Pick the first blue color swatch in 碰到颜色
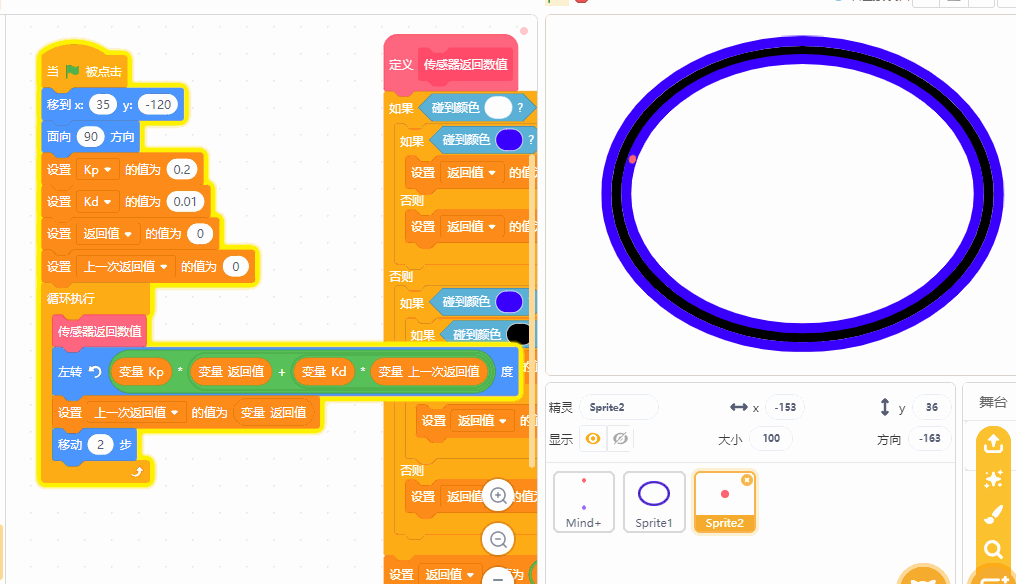Viewport: 1016px width, 584px height. (x=509, y=139)
